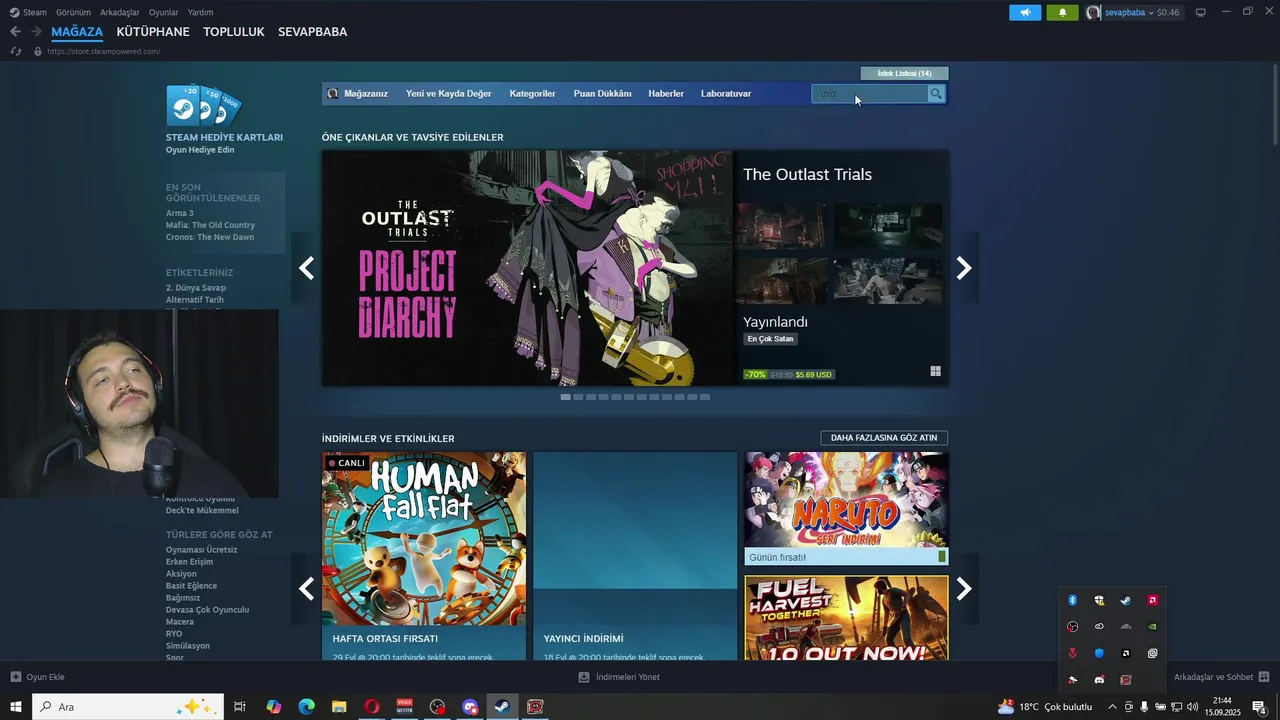The height and width of the screenshot is (720, 1280).
Task: Switch to the TOPLULUK tab
Action: click(234, 32)
